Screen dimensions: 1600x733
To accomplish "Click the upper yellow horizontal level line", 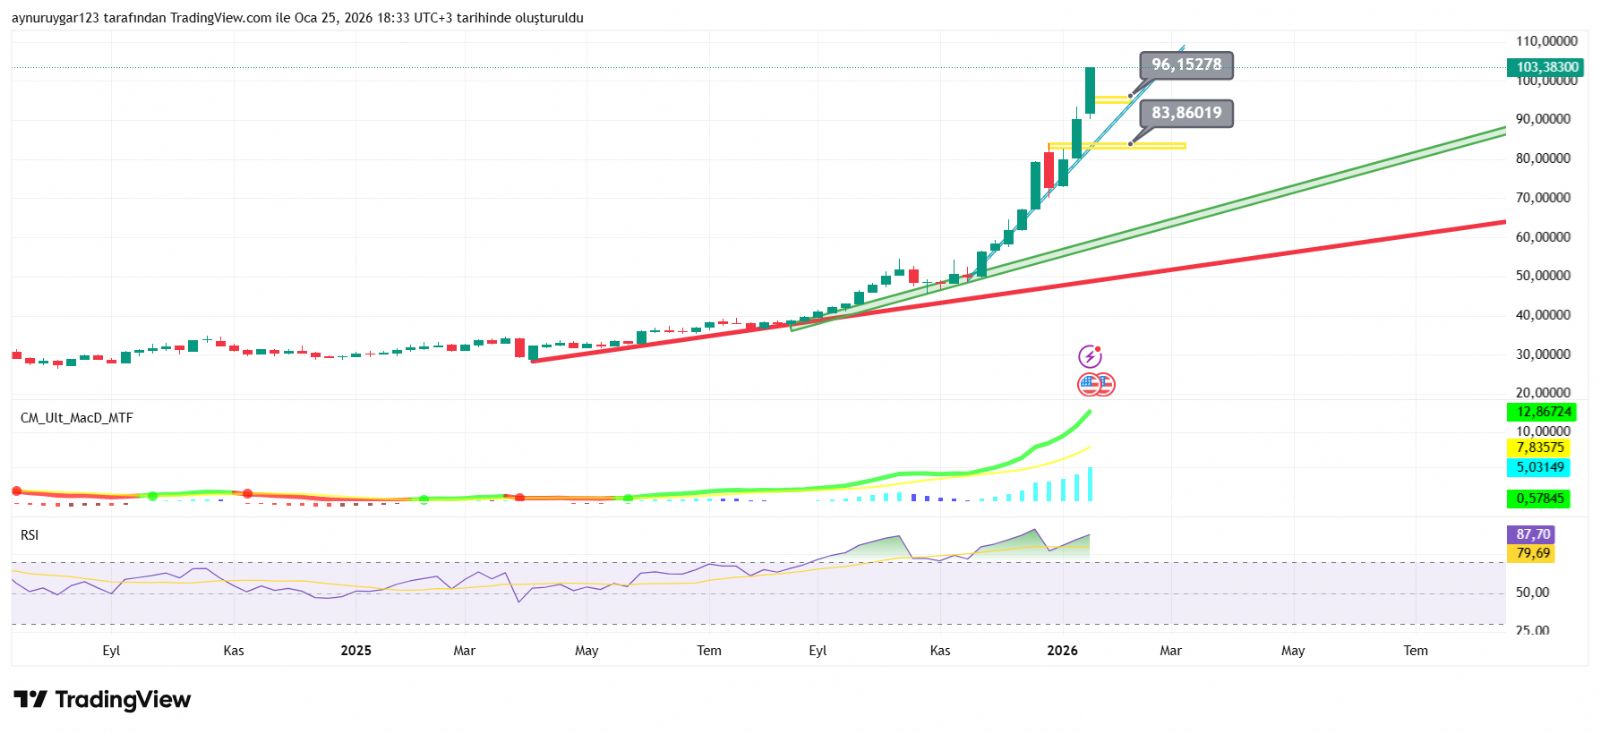I will 1112,99.
